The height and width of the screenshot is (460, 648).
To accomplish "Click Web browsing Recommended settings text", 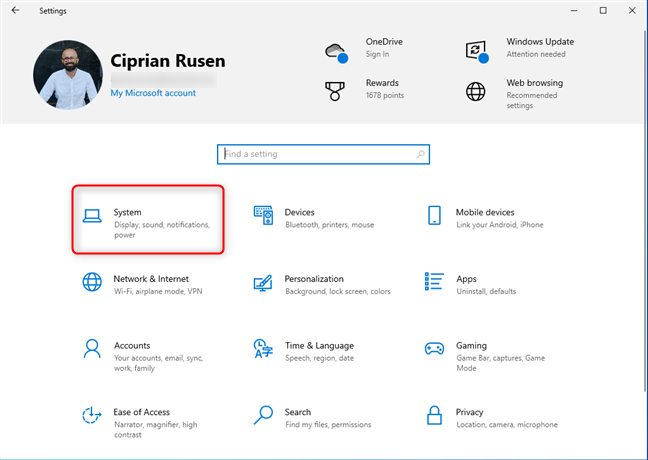I will [531, 100].
